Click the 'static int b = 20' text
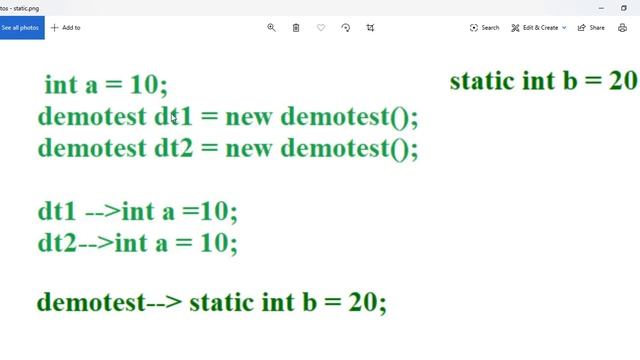Screen dimensions: 640x360 [544, 80]
